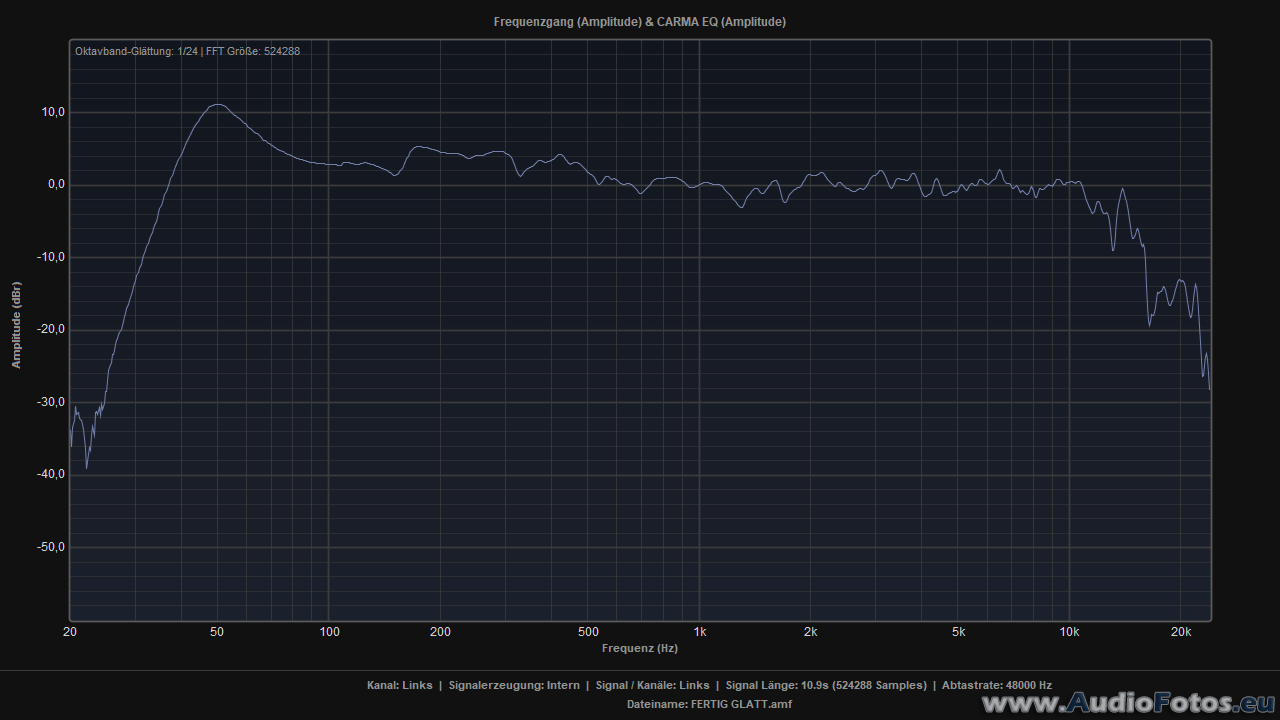
Task: Click the chart title 'Frequenzgang (Amplitude) & CARMA EQ (Amplitude)'
Action: (x=640, y=22)
